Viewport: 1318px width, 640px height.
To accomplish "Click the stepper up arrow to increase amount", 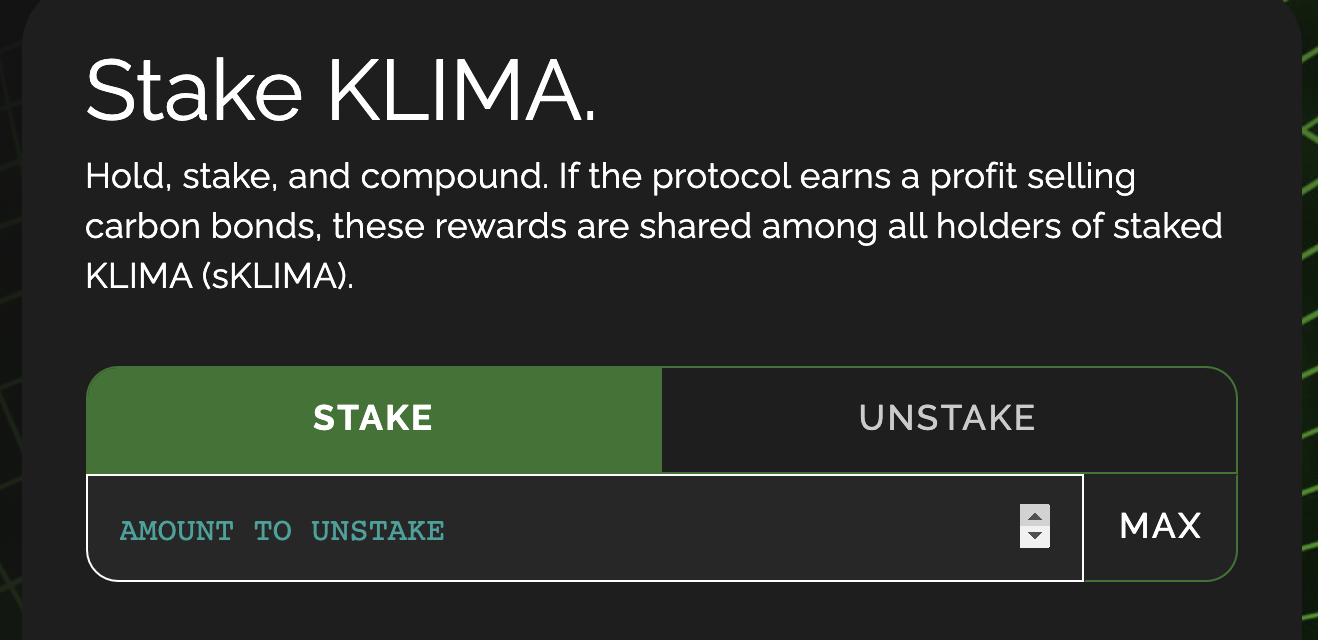I will point(1035,516).
